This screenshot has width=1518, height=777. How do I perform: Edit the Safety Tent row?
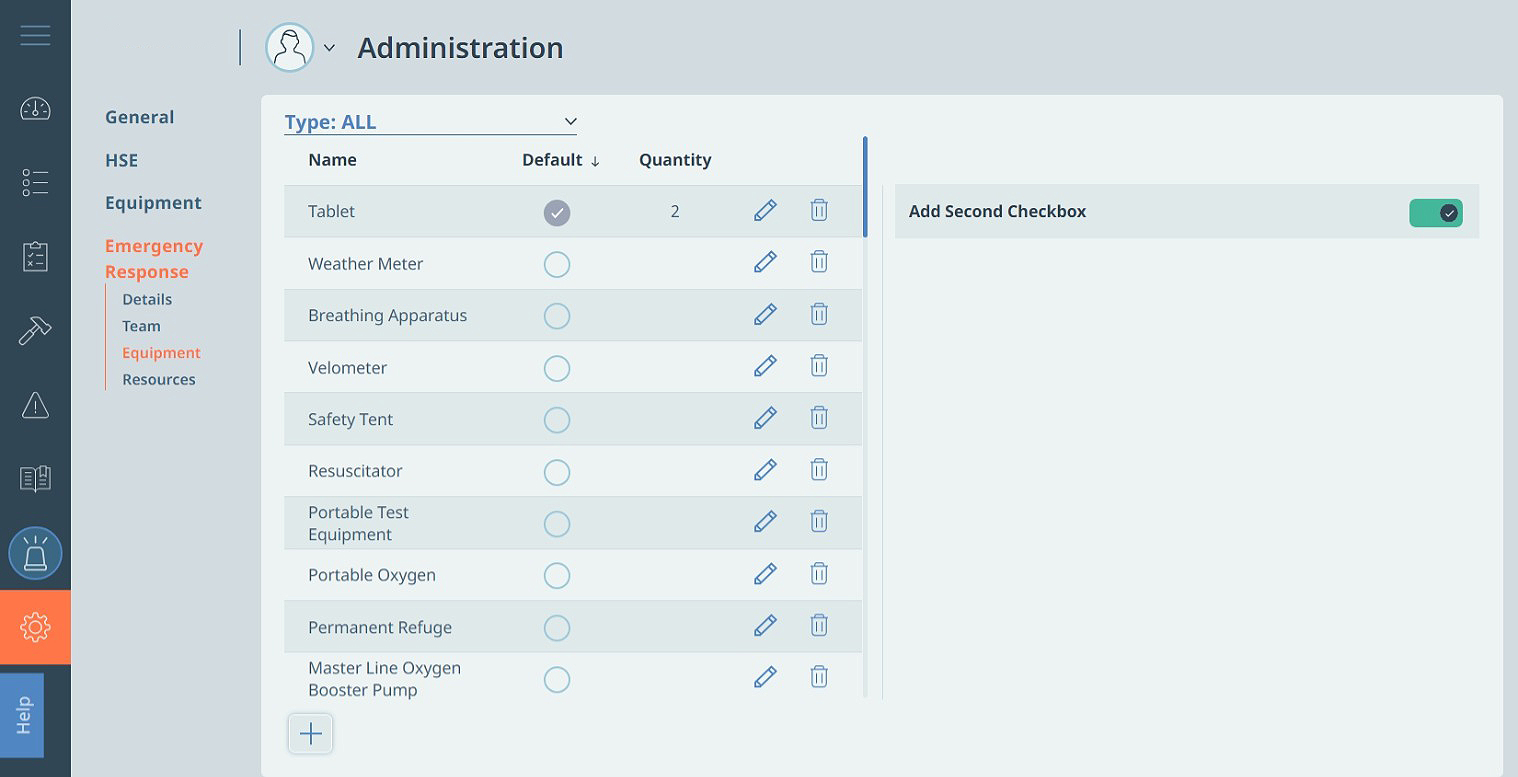point(765,418)
